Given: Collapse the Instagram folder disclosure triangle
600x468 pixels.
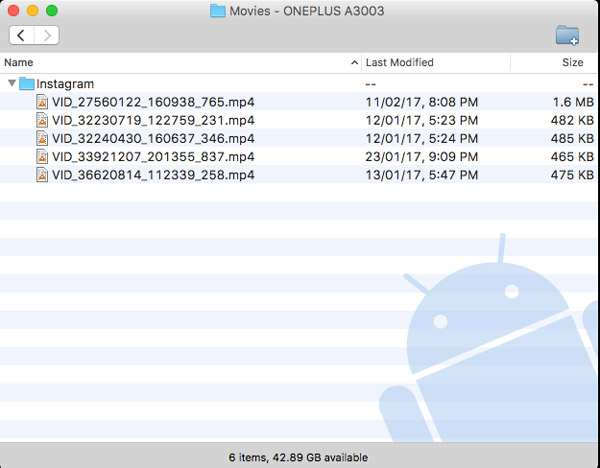Looking at the screenshot, I should click(12, 83).
